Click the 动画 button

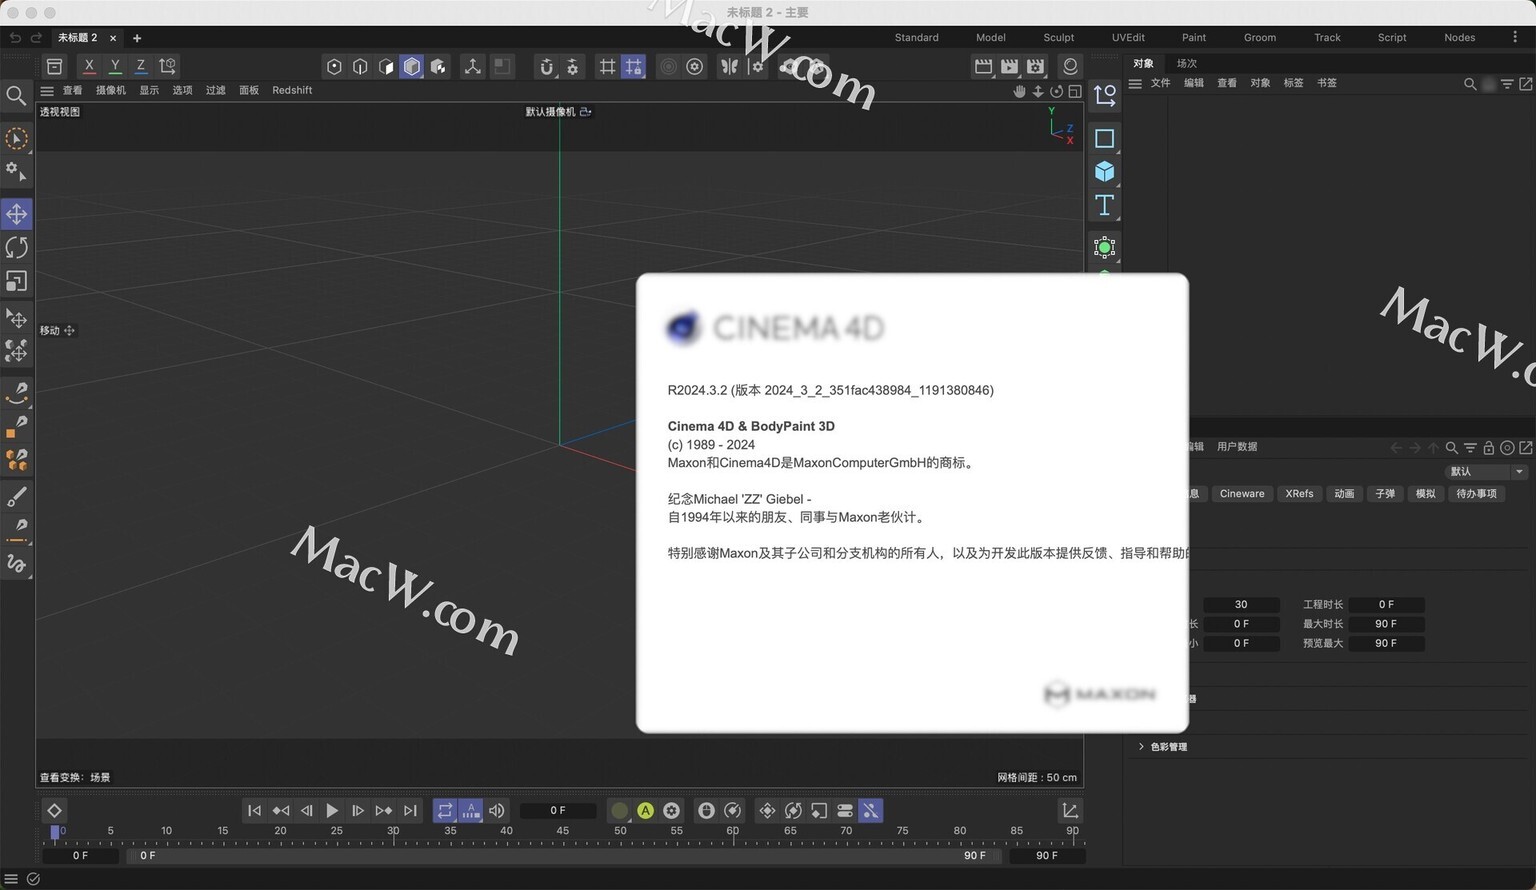point(1344,494)
